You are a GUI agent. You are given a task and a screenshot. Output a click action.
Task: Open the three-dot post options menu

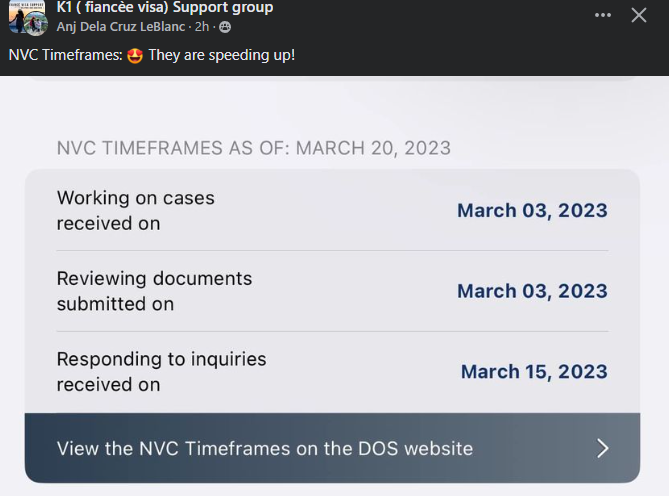[x=602, y=15]
